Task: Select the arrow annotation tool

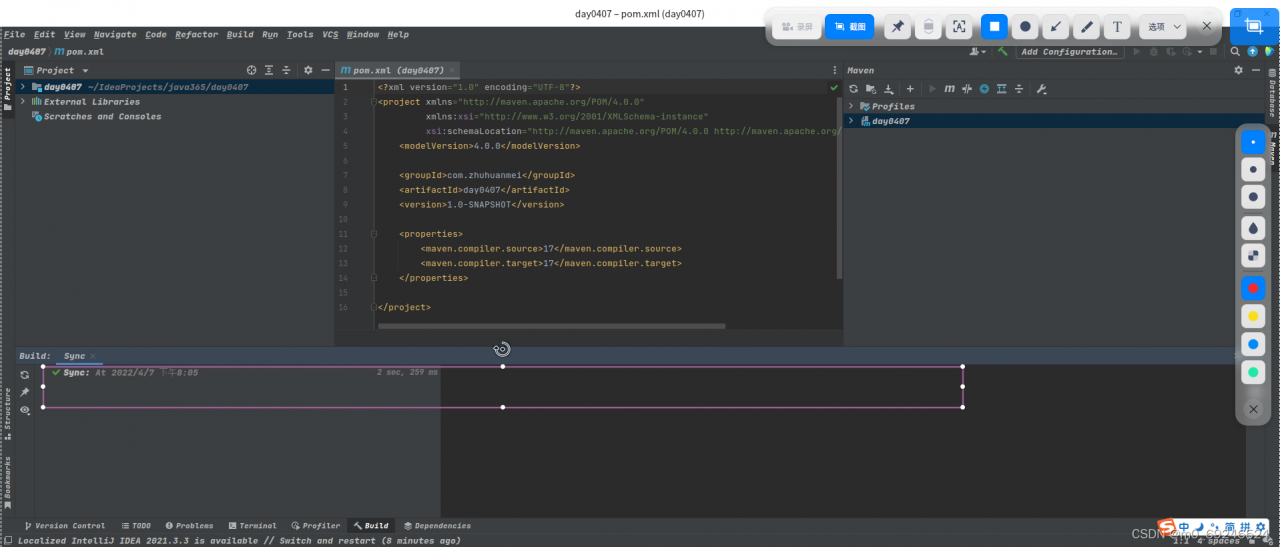Action: click(1055, 27)
